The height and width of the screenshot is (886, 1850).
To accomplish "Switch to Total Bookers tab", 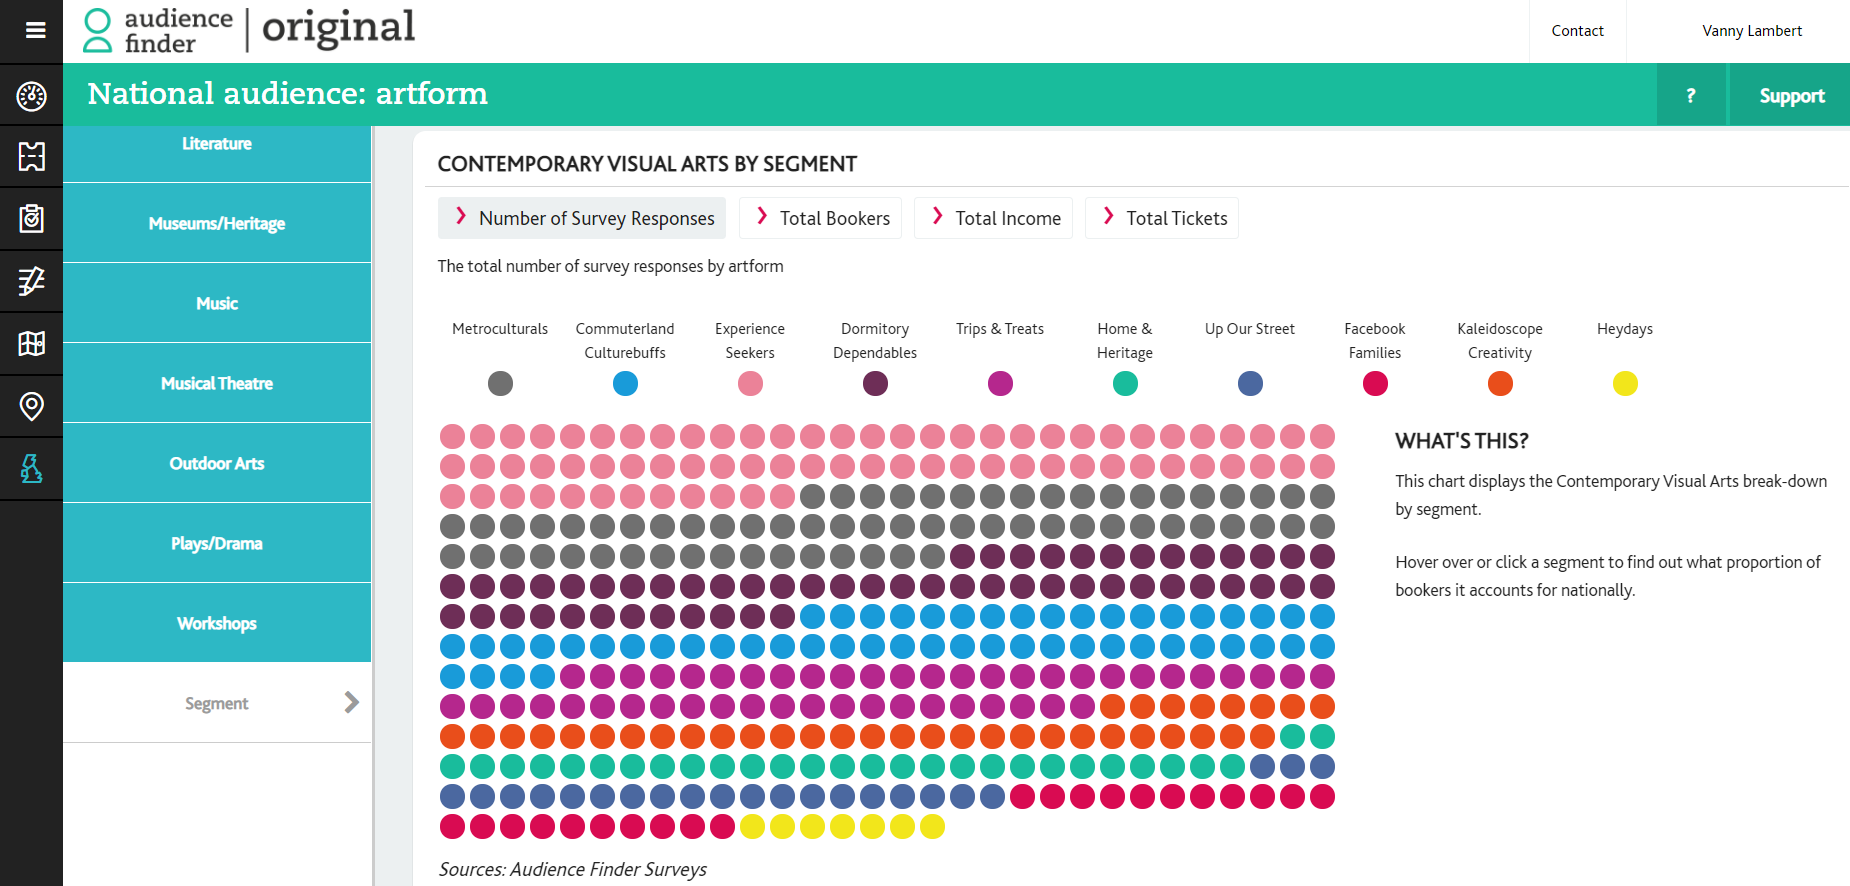I will [x=820, y=218].
